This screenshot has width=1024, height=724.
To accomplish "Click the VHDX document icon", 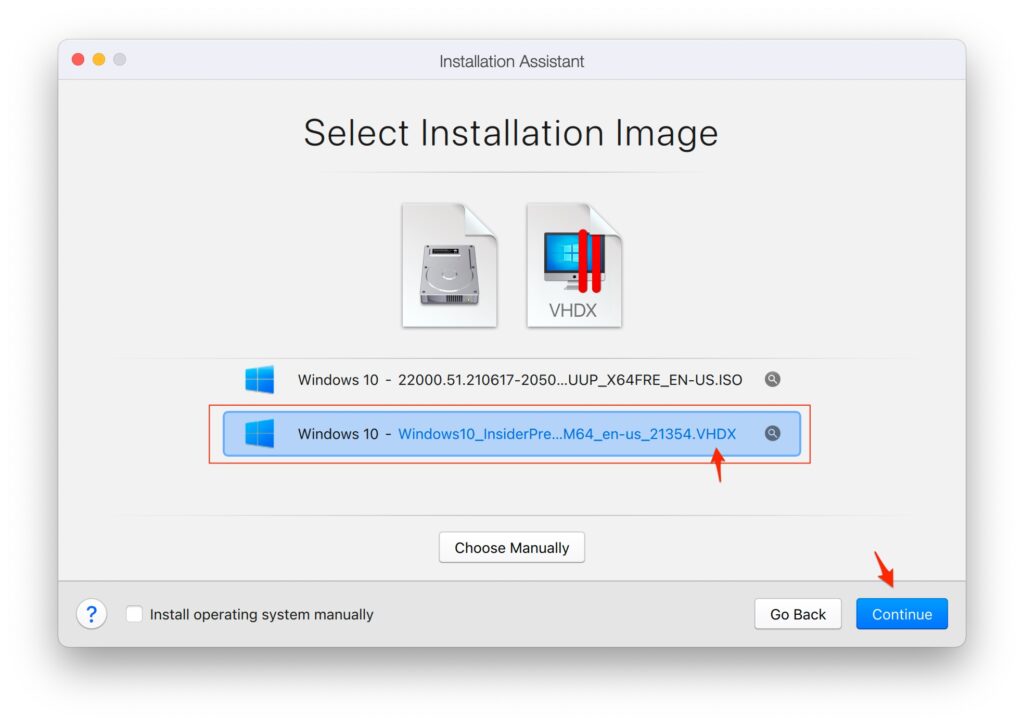I will pyautogui.click(x=575, y=263).
